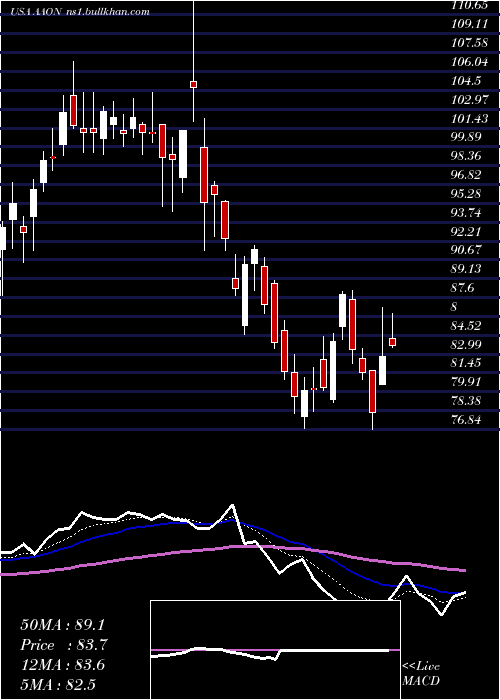This screenshot has height=700, width=500.
Task: Click the 99.89 price axis label
Action: pyautogui.click(x=467, y=137)
